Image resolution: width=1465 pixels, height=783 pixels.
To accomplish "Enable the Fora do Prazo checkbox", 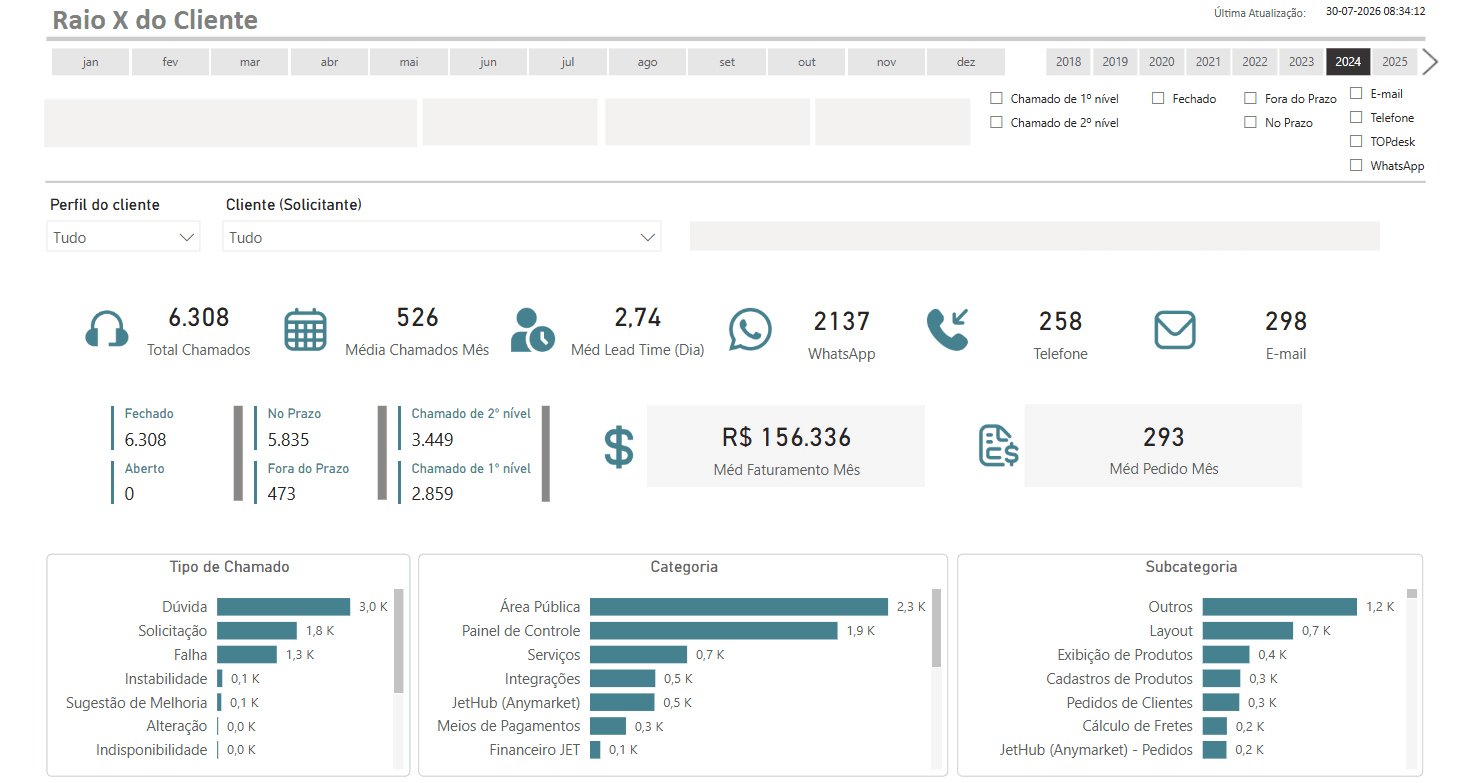I will 1250,98.
